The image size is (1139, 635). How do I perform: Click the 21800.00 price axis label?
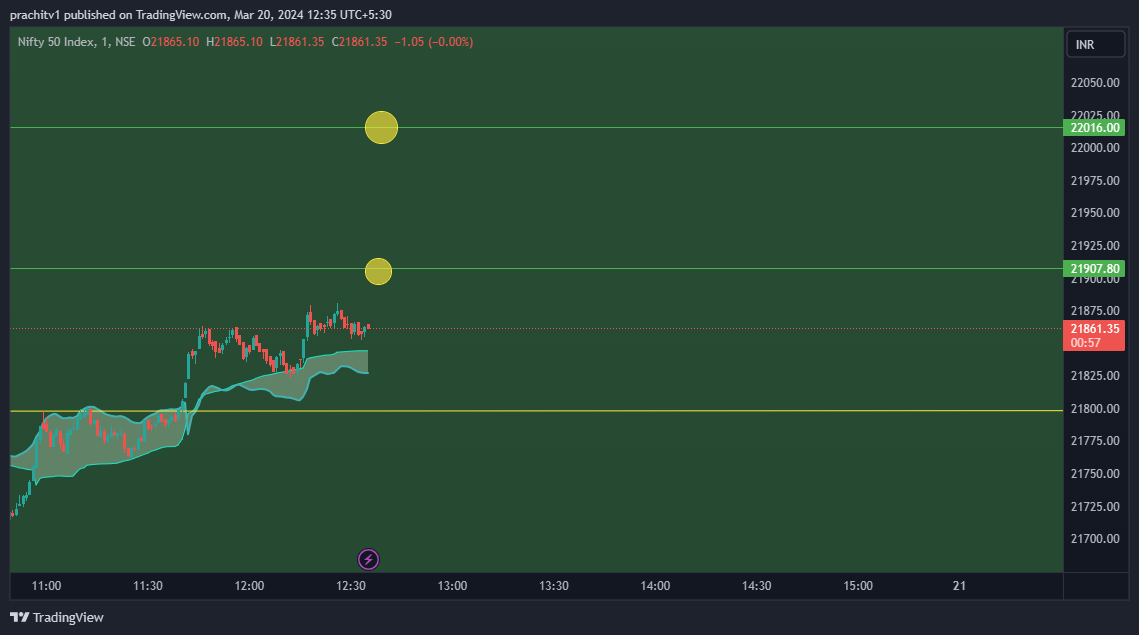pyautogui.click(x=1095, y=408)
